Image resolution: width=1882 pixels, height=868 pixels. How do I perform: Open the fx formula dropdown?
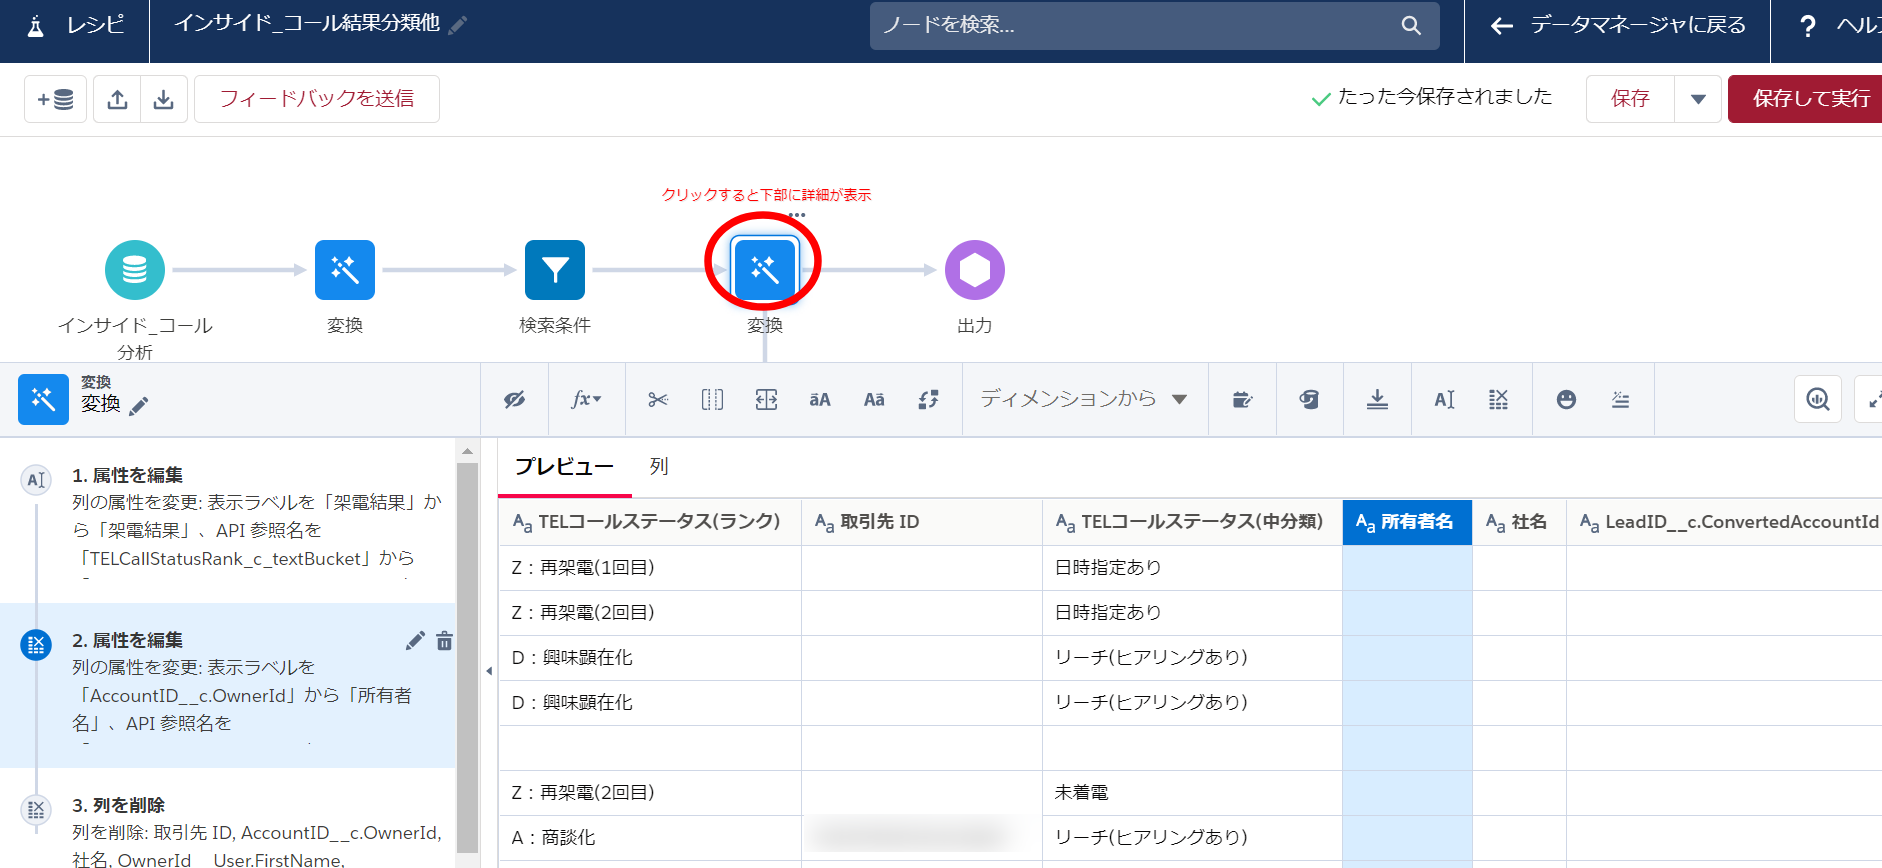[x=586, y=400]
